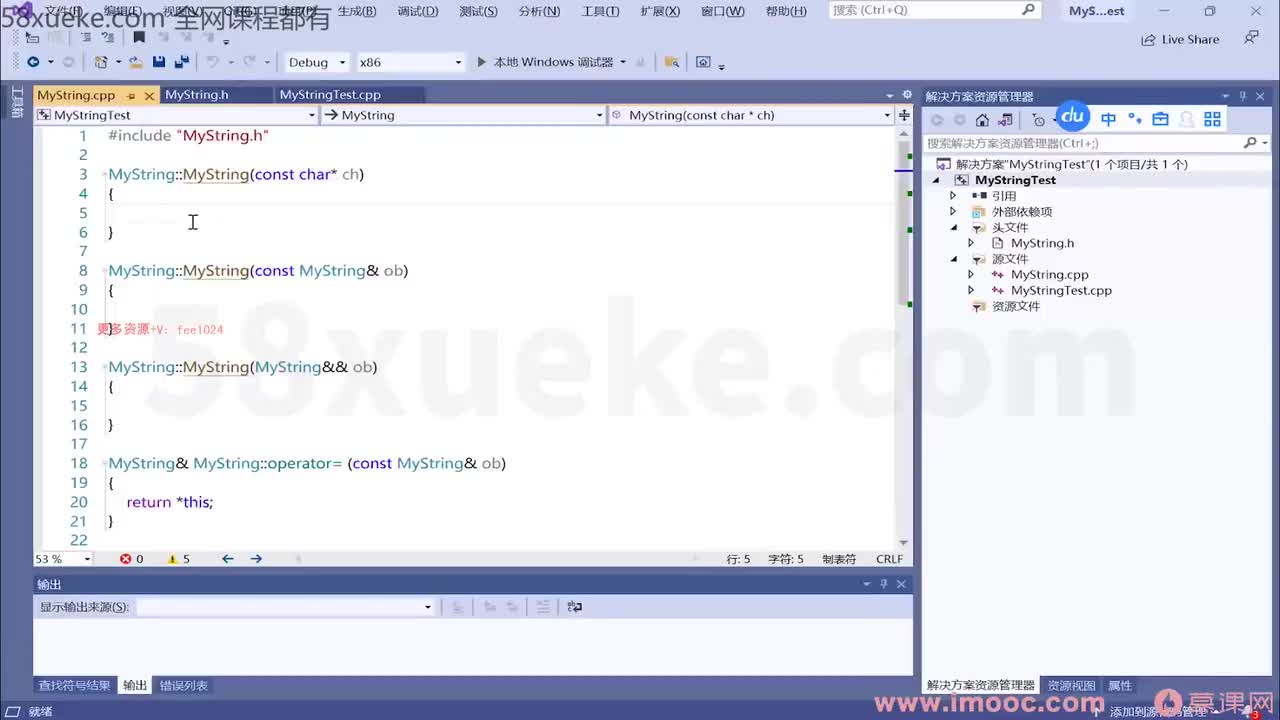Click the Home icon in Solution Explorer
The width and height of the screenshot is (1280, 720).
click(x=982, y=120)
